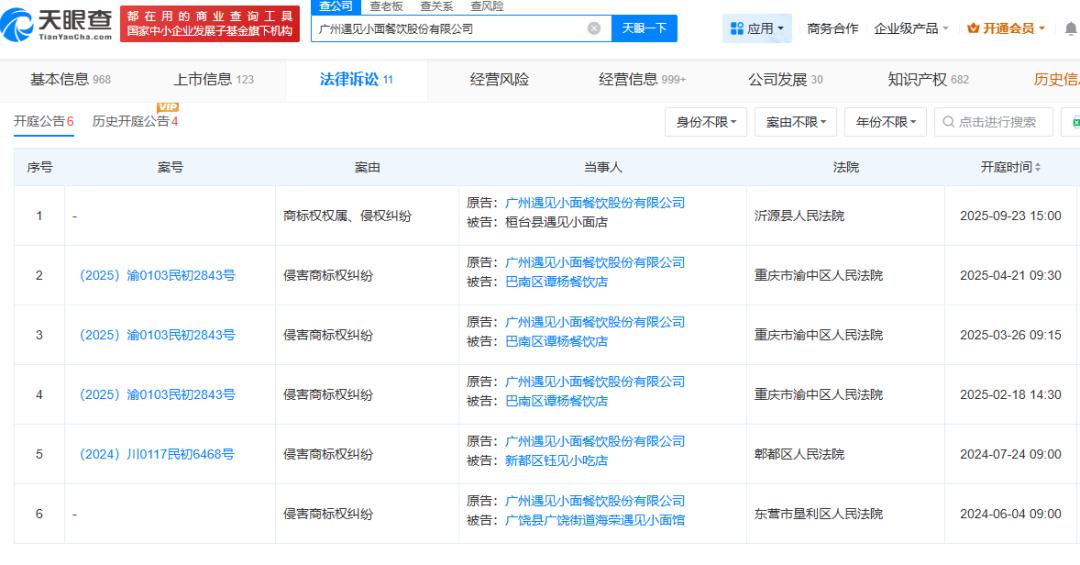The width and height of the screenshot is (1080, 565).
Task: Click the 天眼一下 search button
Action: [644, 28]
